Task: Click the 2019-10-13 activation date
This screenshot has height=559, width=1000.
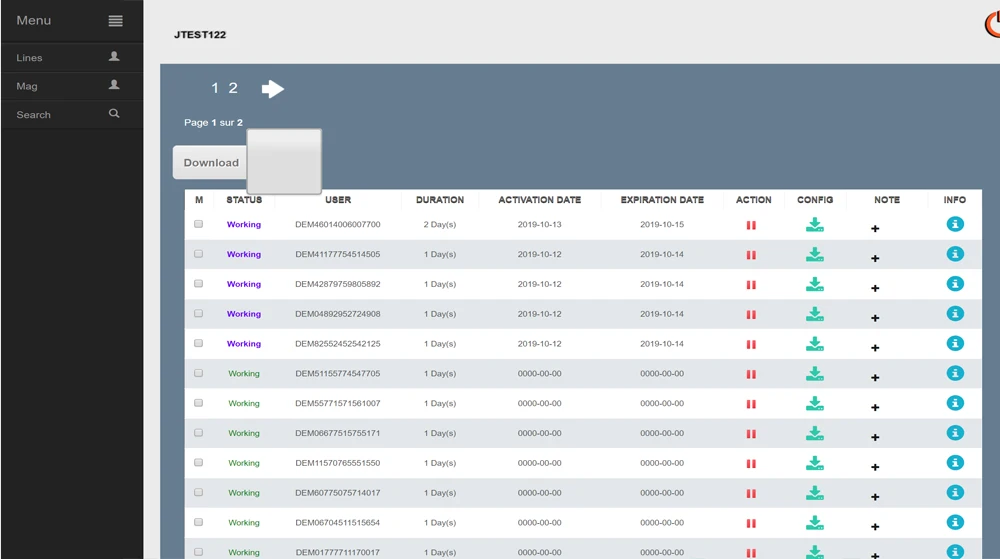Action: (540, 224)
